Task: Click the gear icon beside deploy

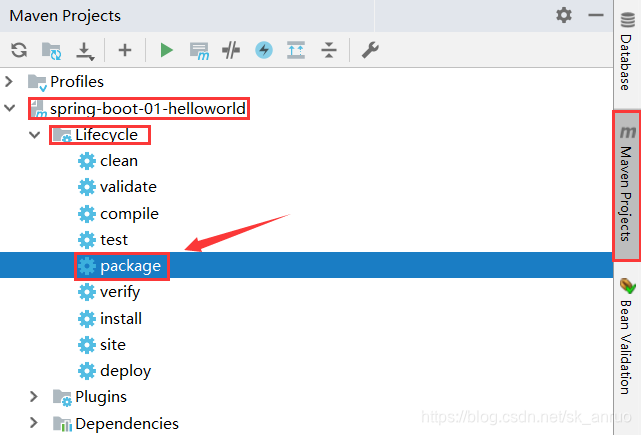Action: 87,371
